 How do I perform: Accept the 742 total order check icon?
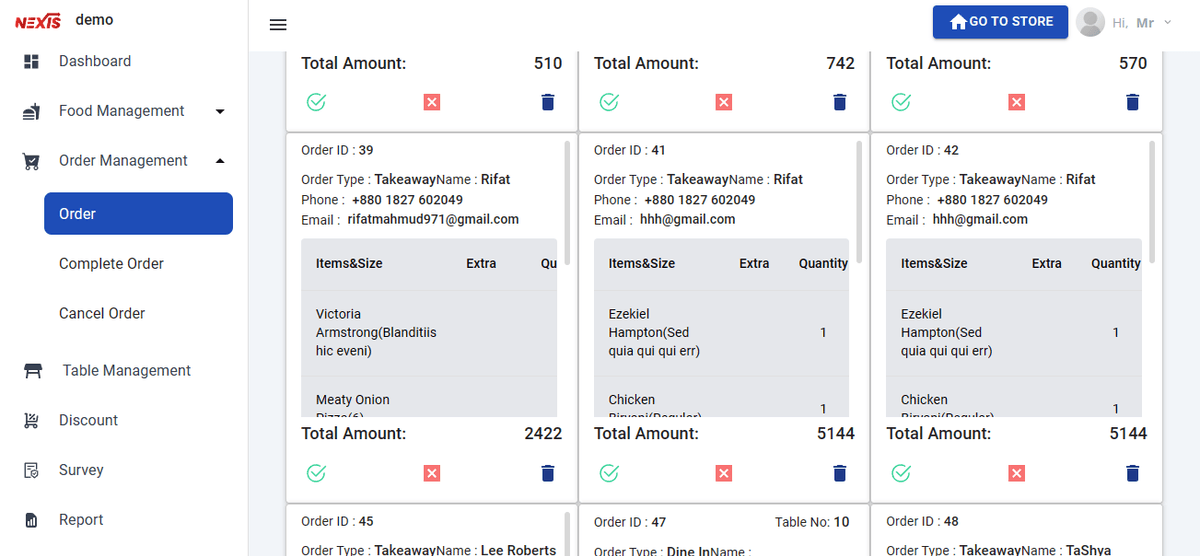[x=609, y=102]
